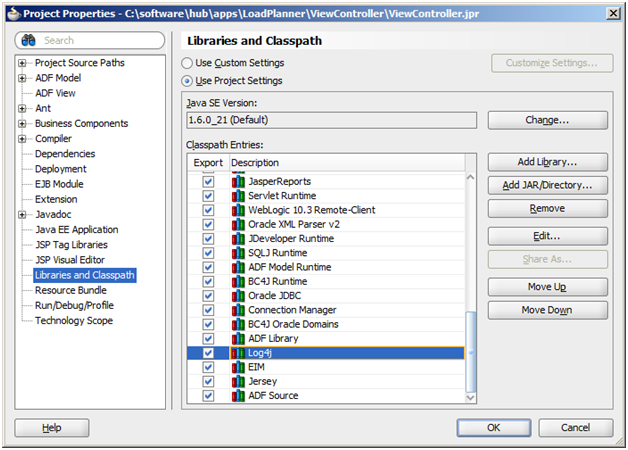
Task: Toggle export checkbox for Connection Manager
Action: coord(208,310)
